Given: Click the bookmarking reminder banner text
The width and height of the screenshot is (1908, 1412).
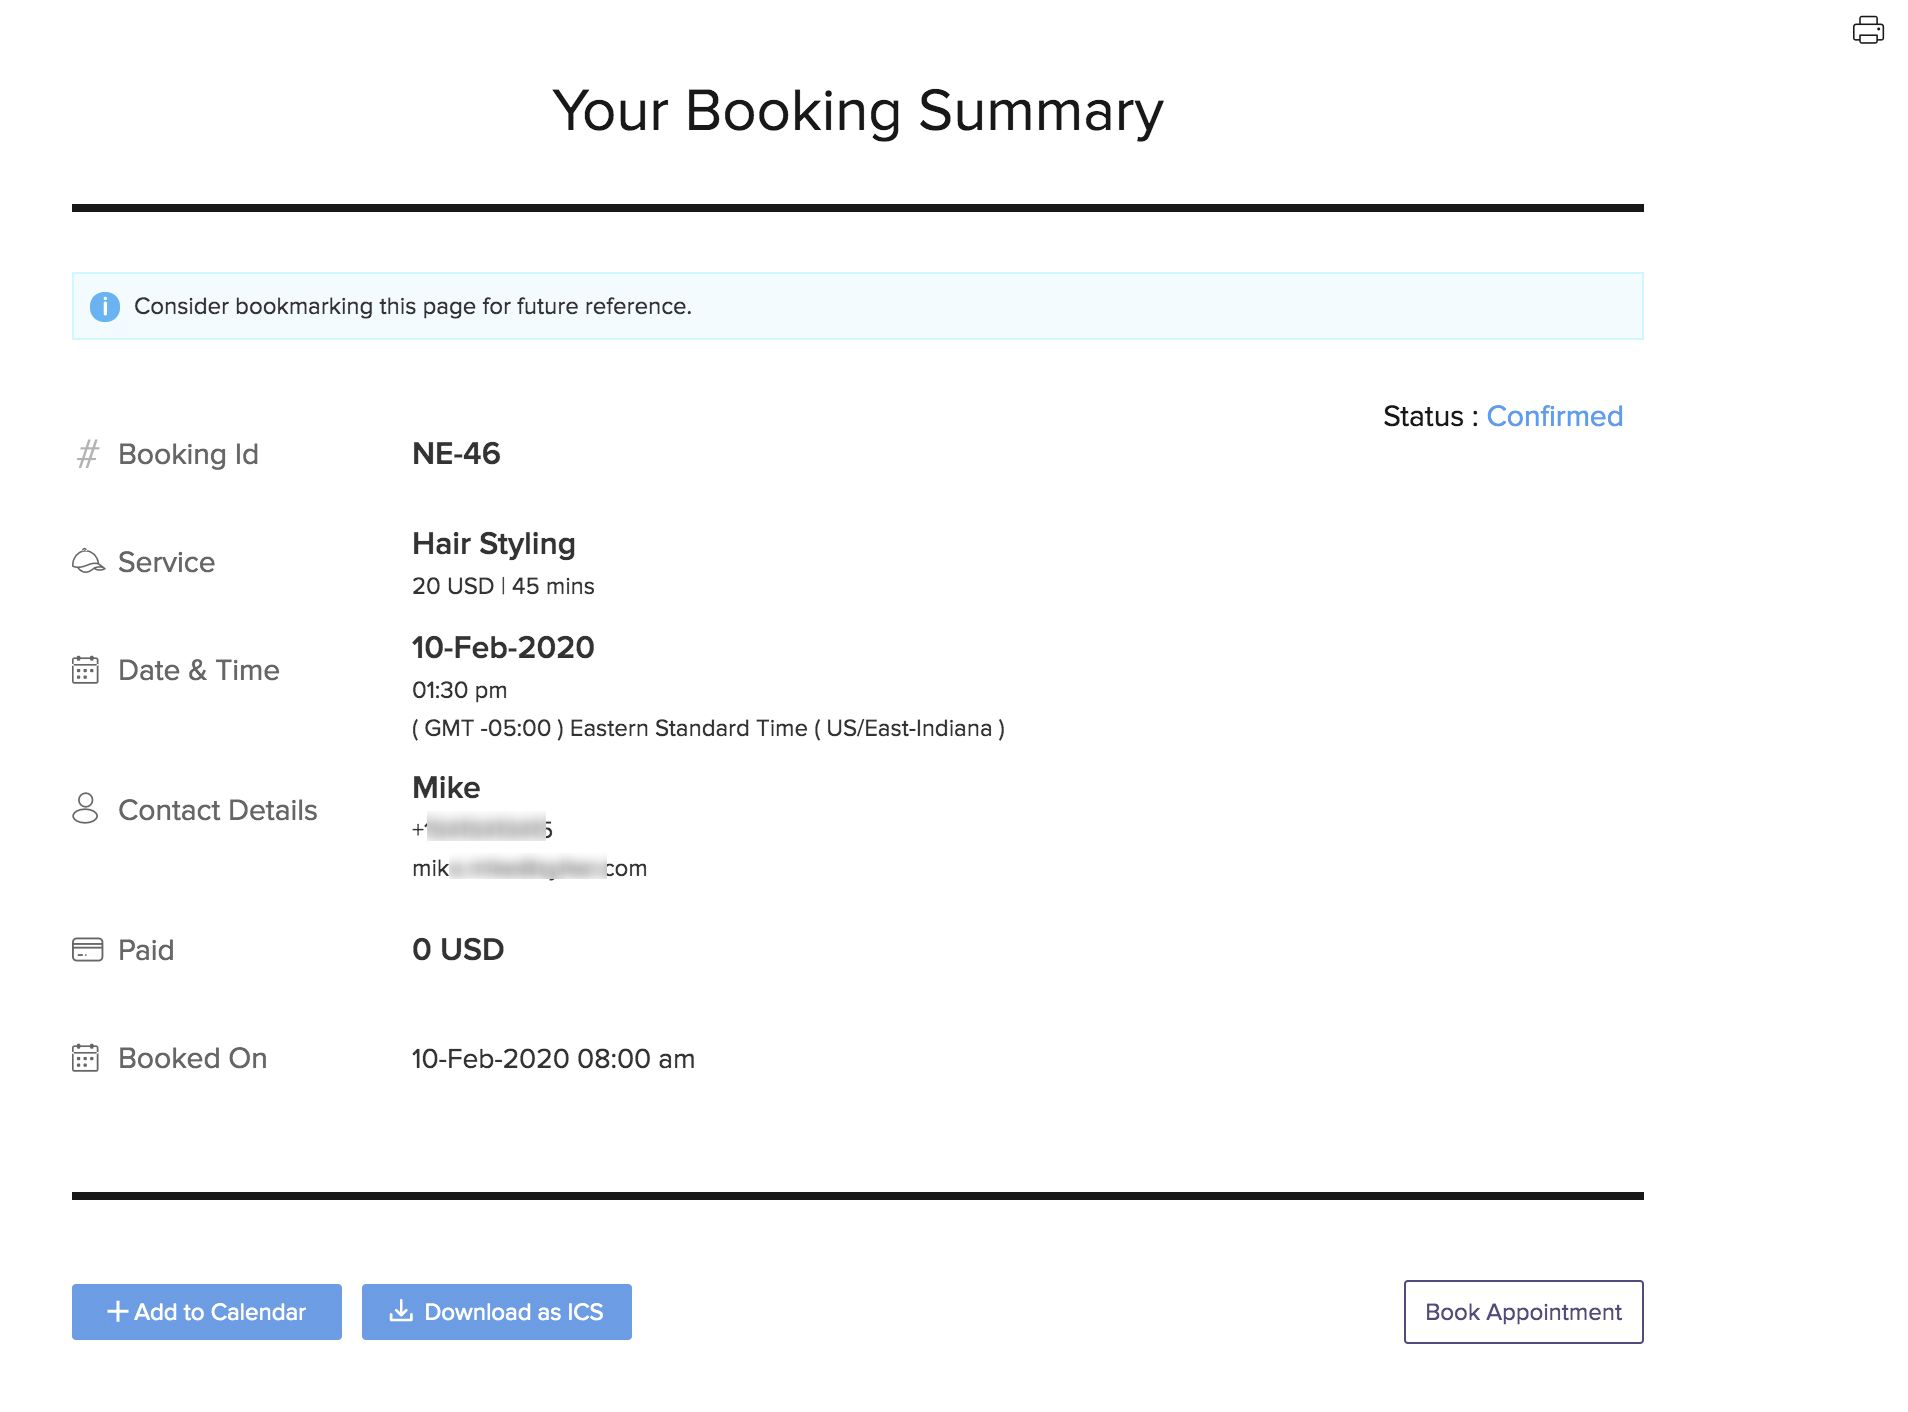Looking at the screenshot, I should coord(412,306).
